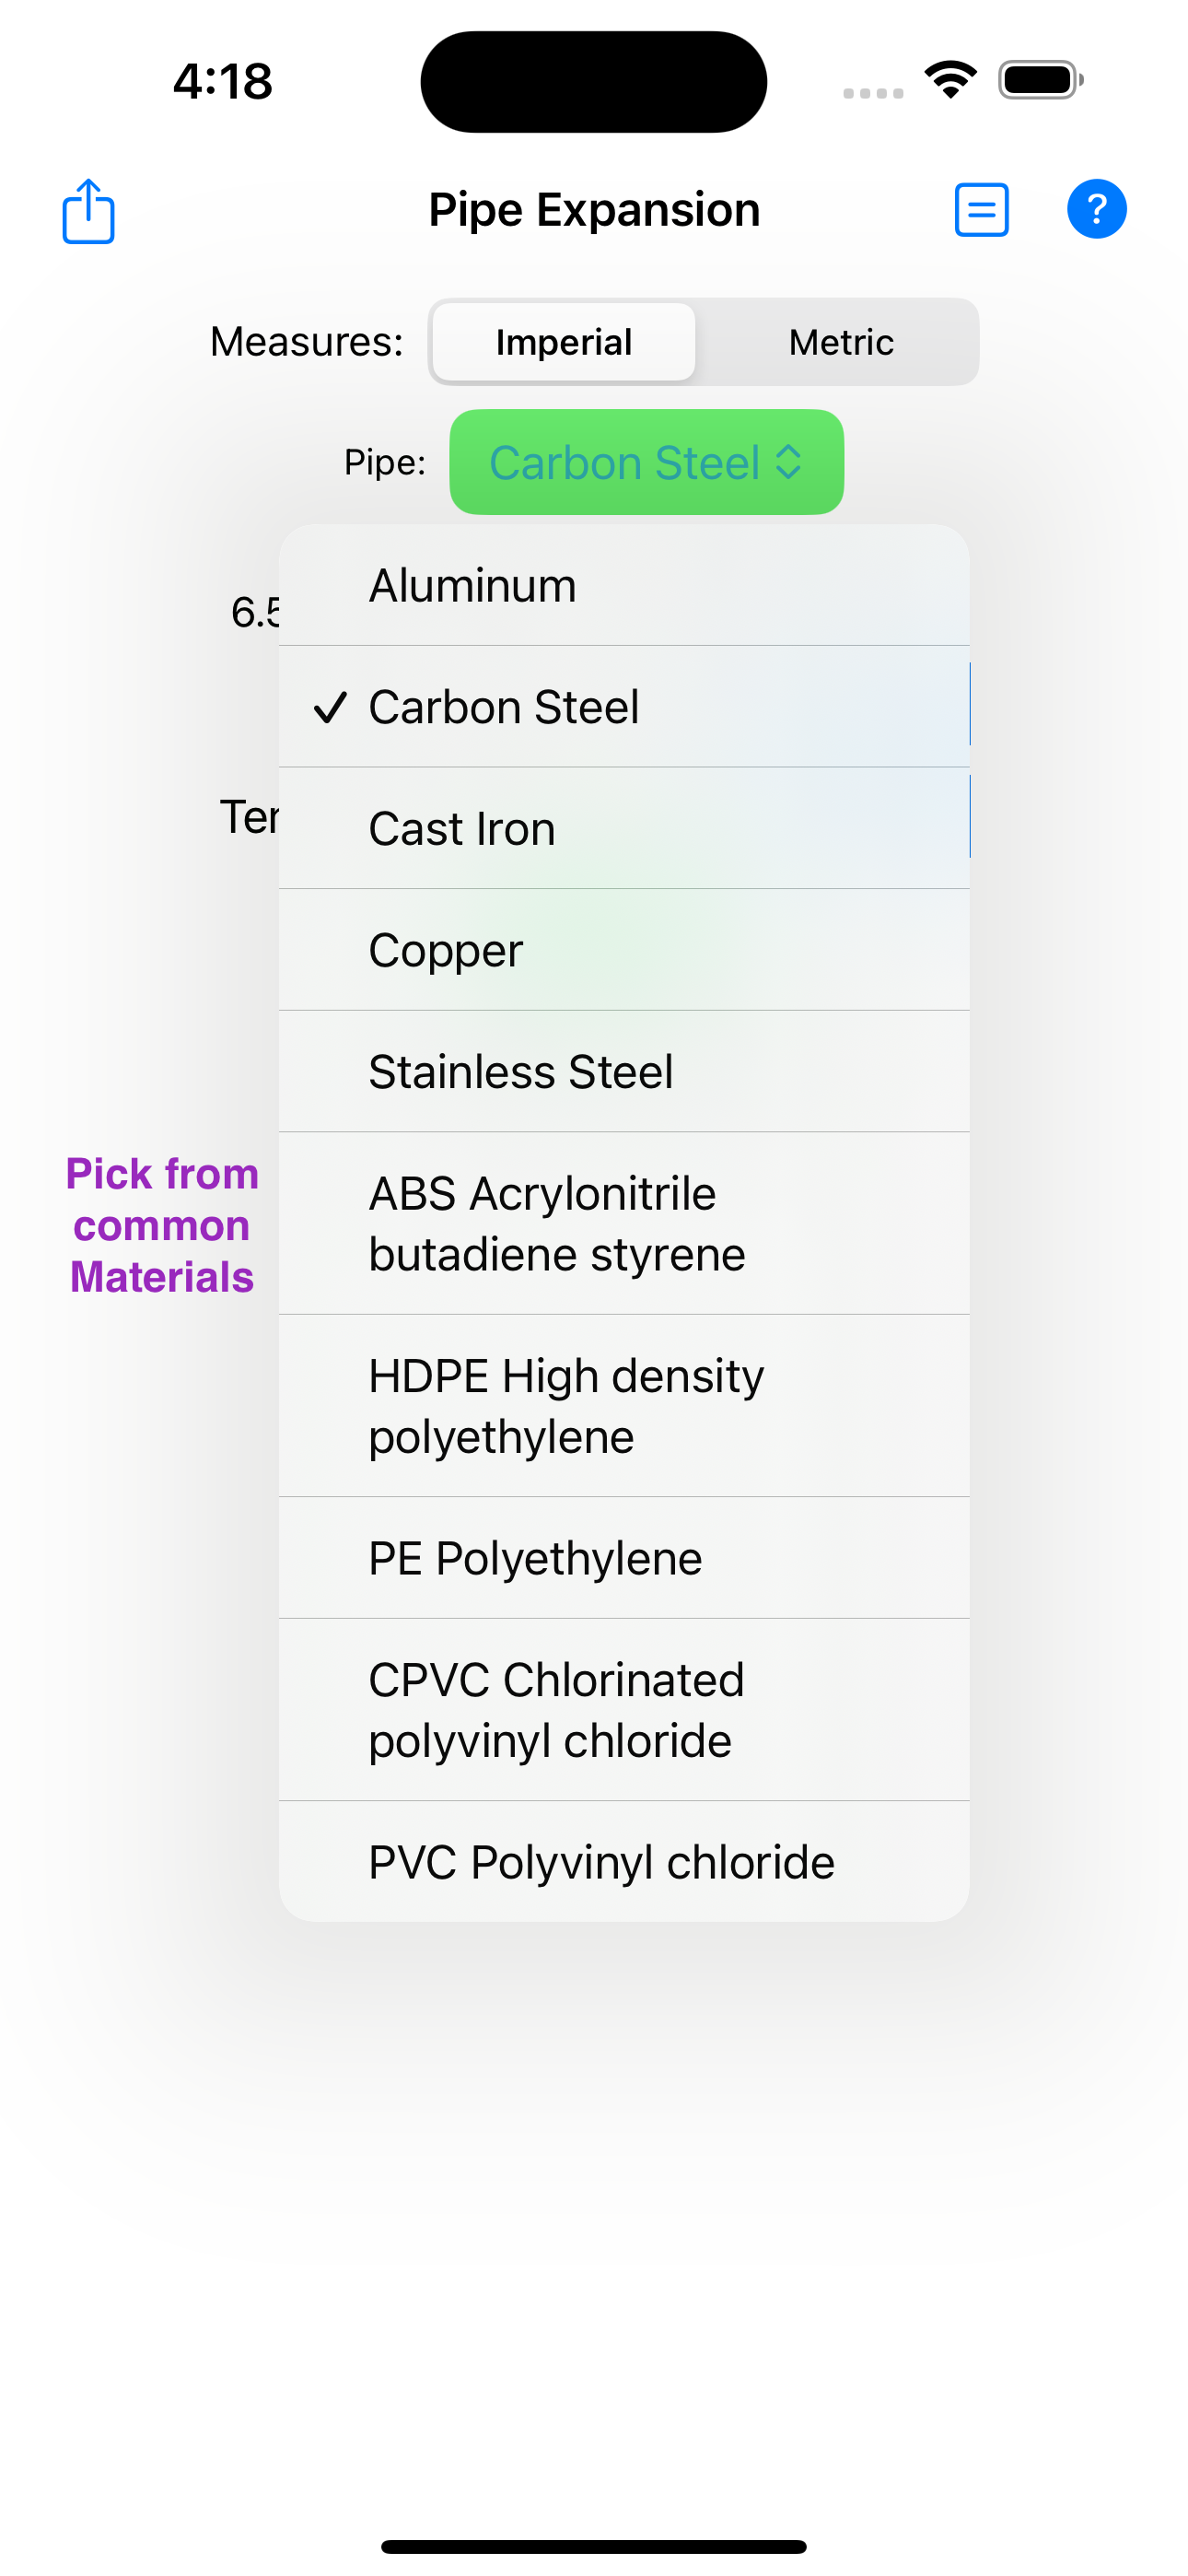Pick PVC Polyvinyl chloride
This screenshot has width=1188, height=2576.
(x=623, y=1862)
